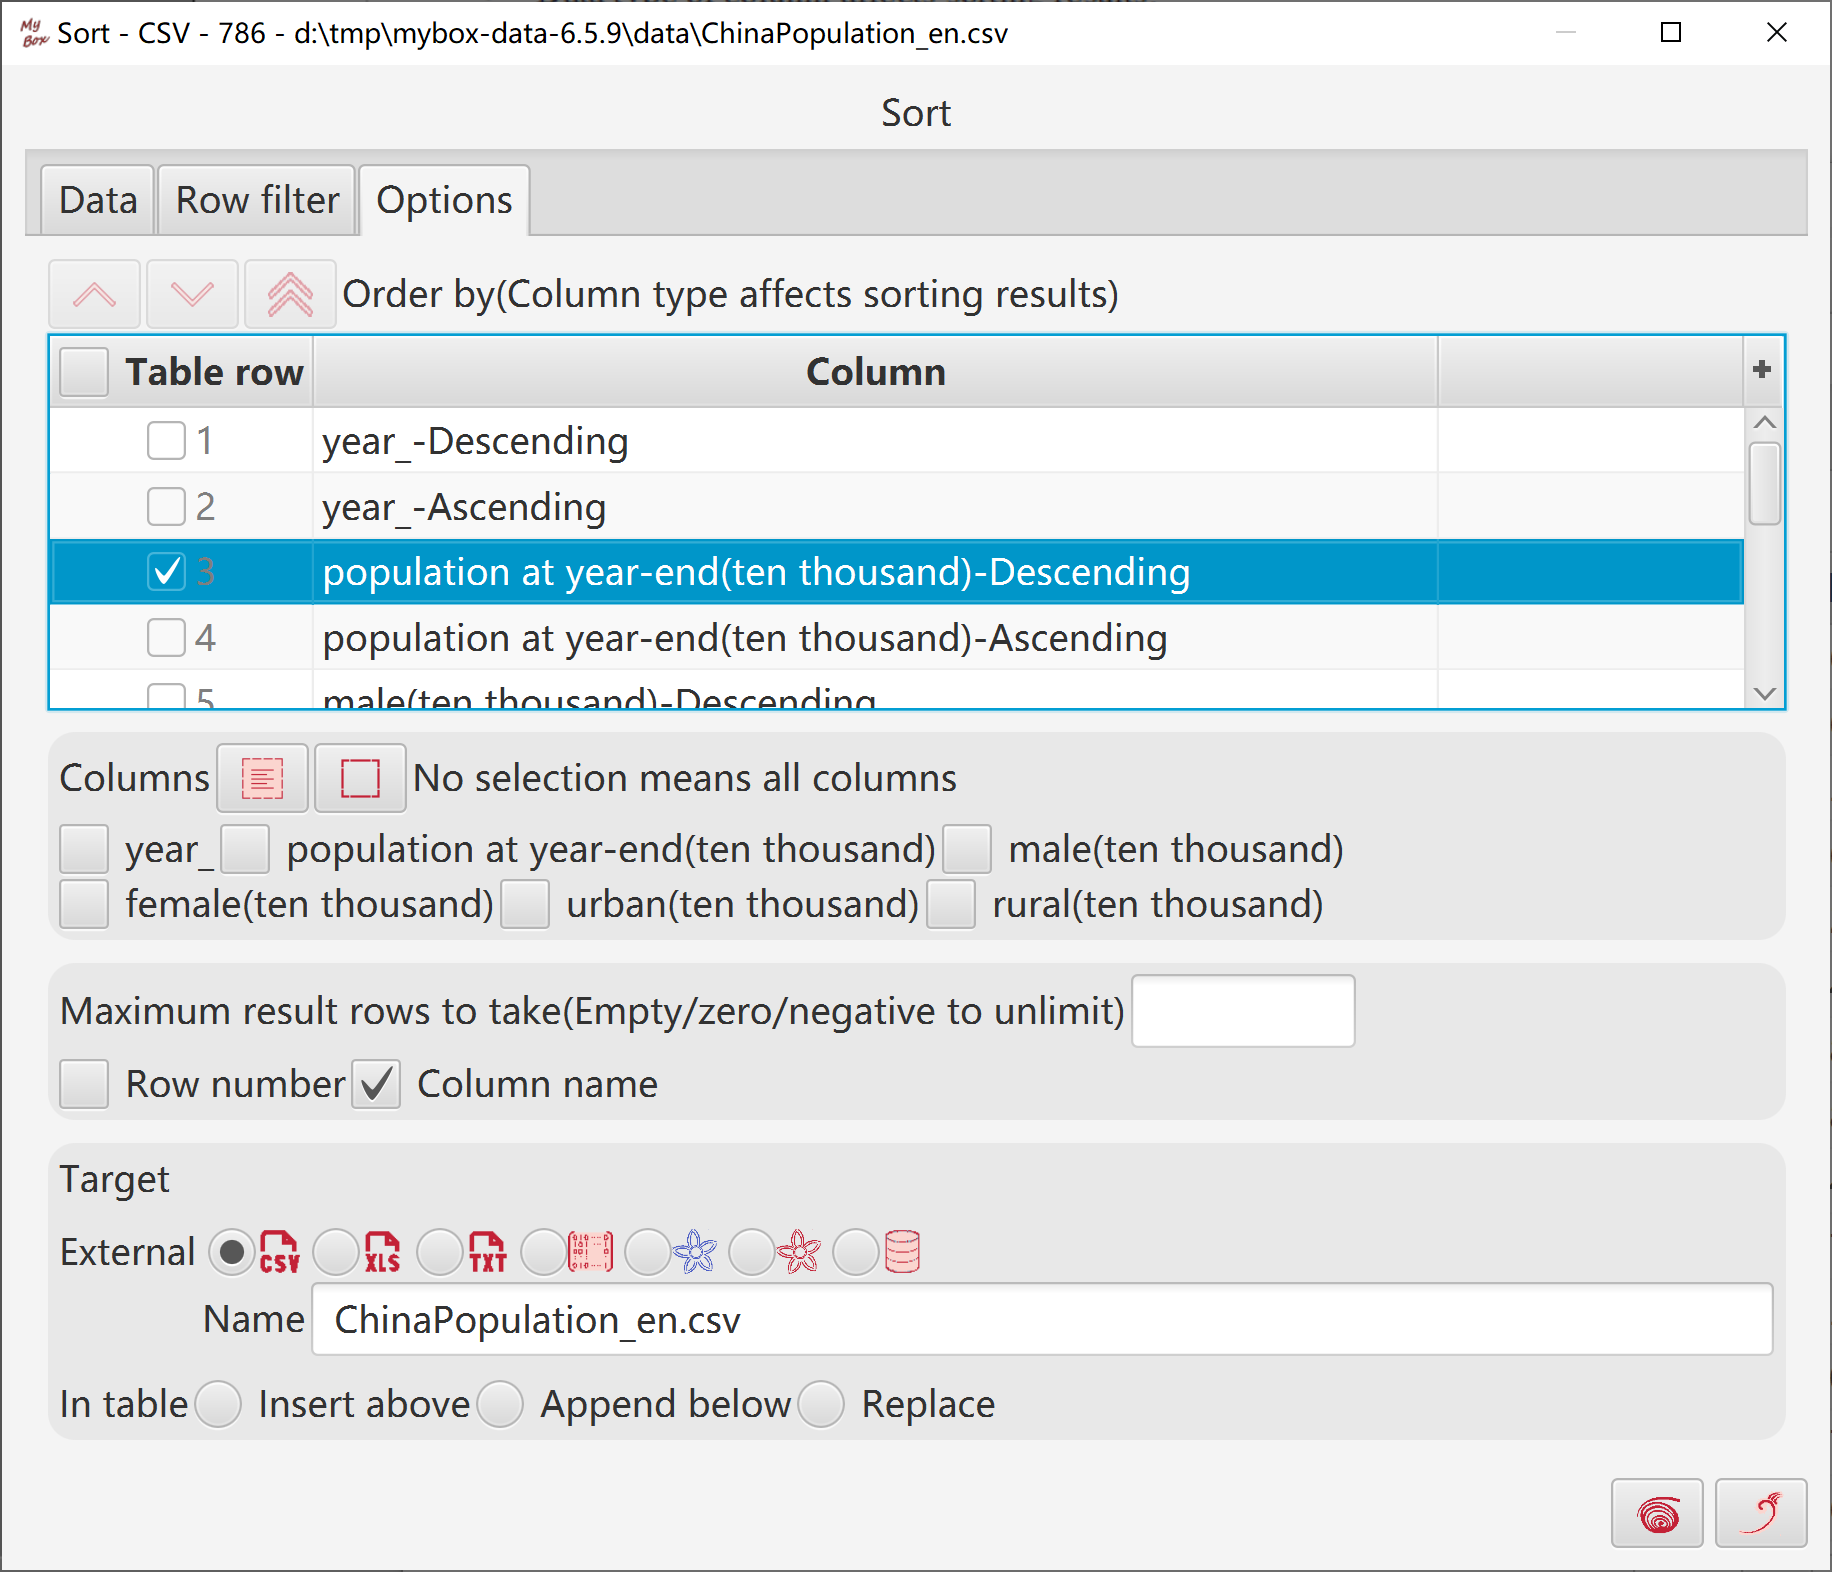Select the year_-Descending row

pyautogui.click(x=896, y=440)
